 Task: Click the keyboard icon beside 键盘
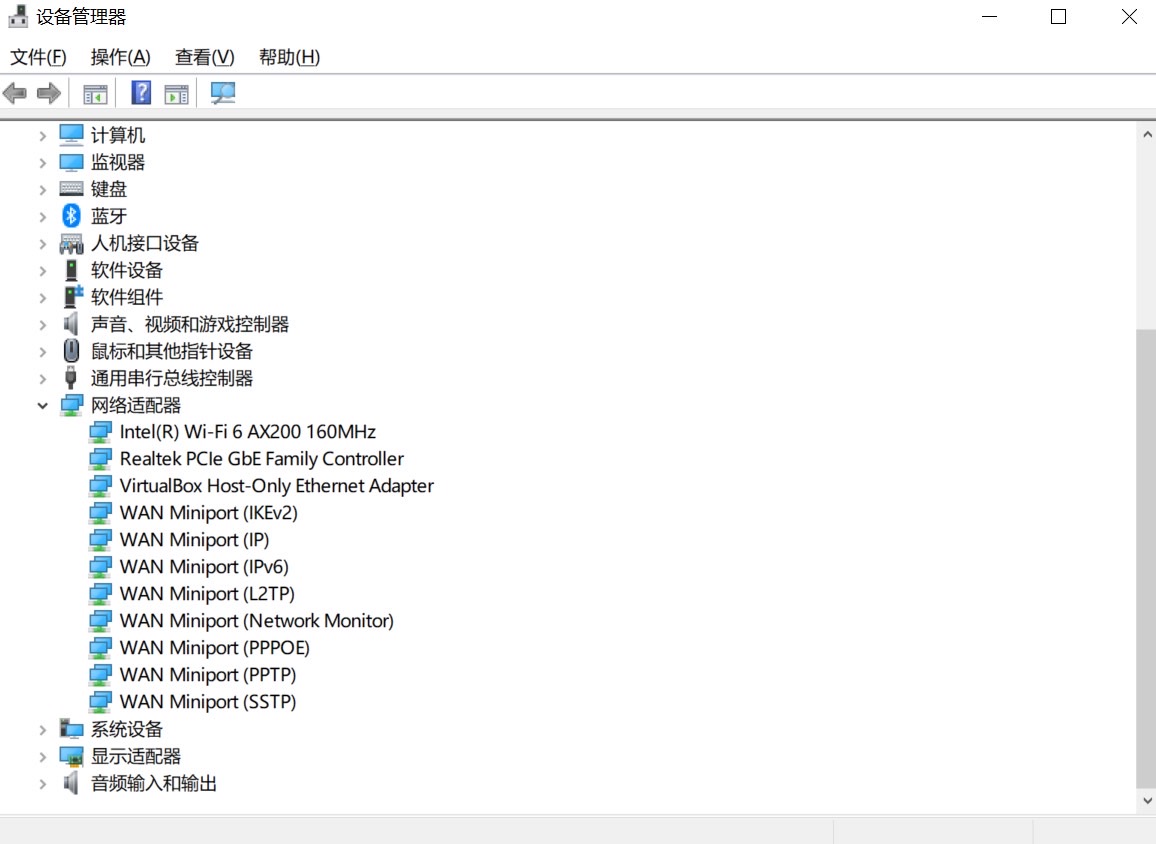71,189
